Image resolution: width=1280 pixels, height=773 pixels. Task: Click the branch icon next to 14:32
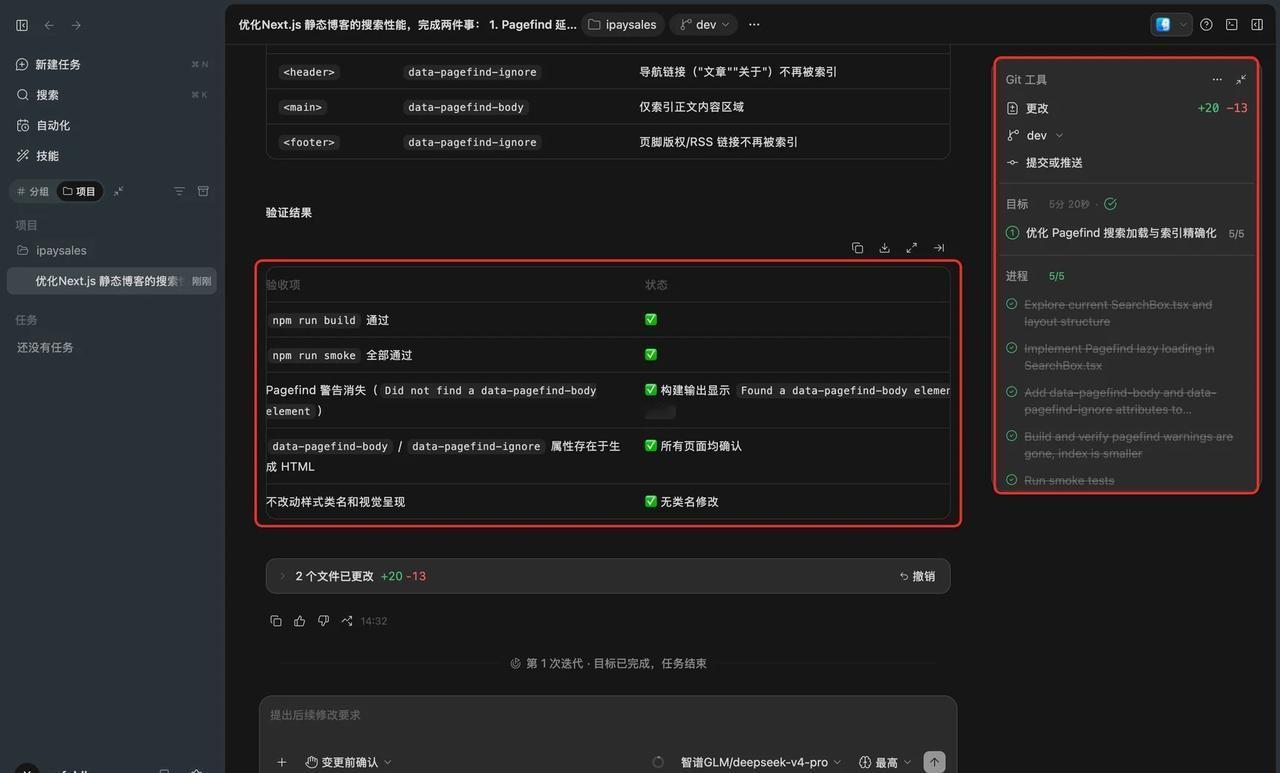(x=347, y=621)
